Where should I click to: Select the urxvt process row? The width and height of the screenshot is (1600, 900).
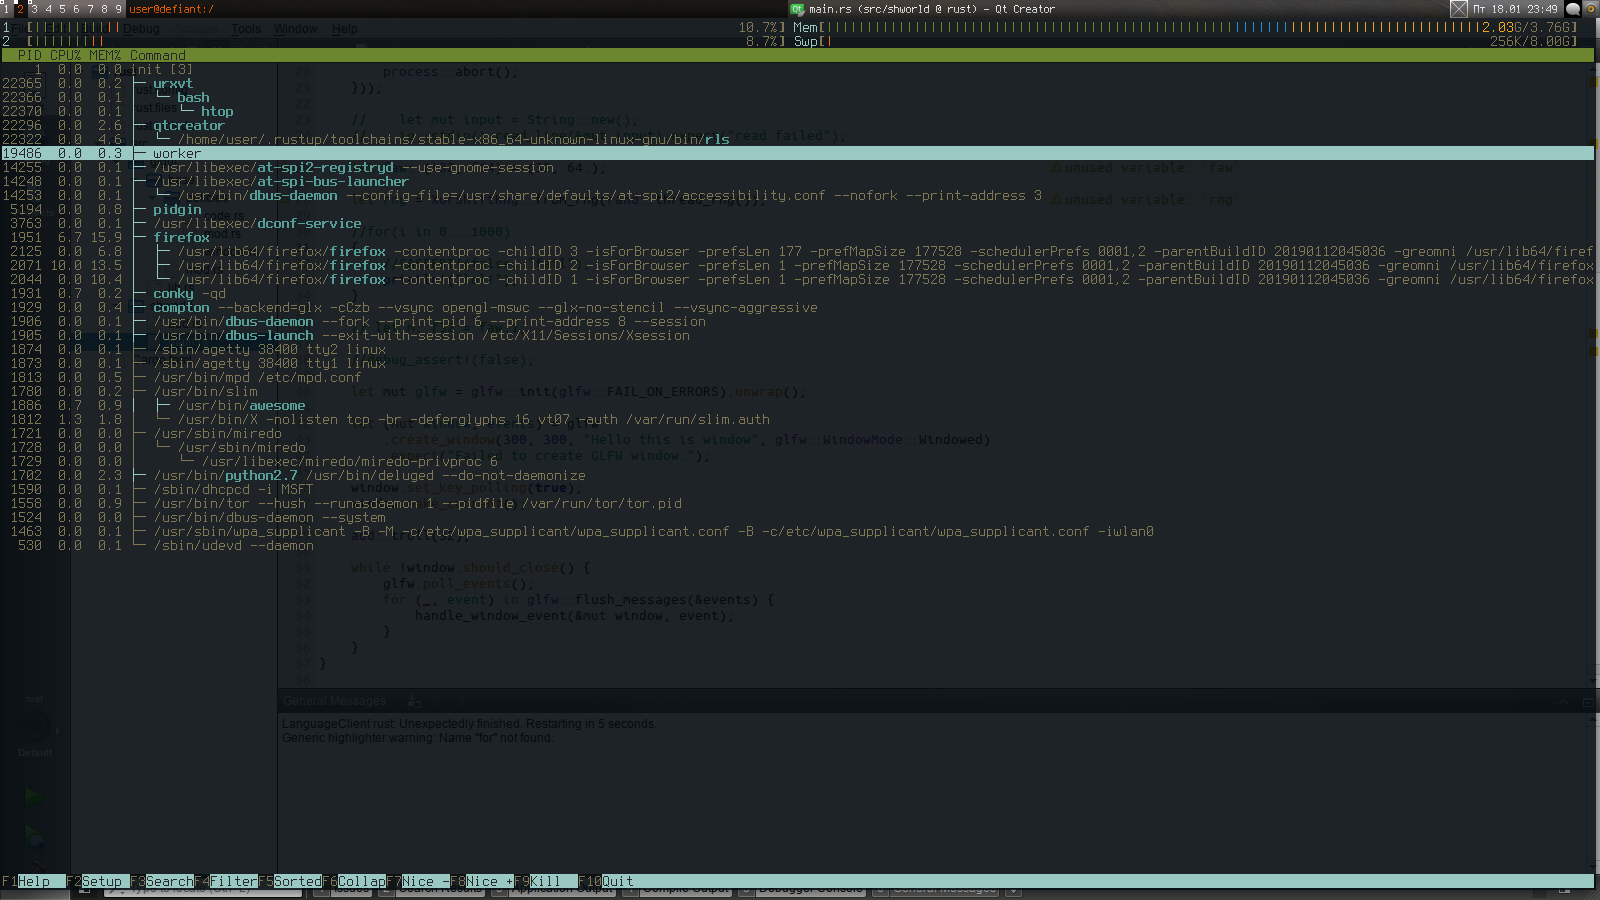(x=797, y=83)
